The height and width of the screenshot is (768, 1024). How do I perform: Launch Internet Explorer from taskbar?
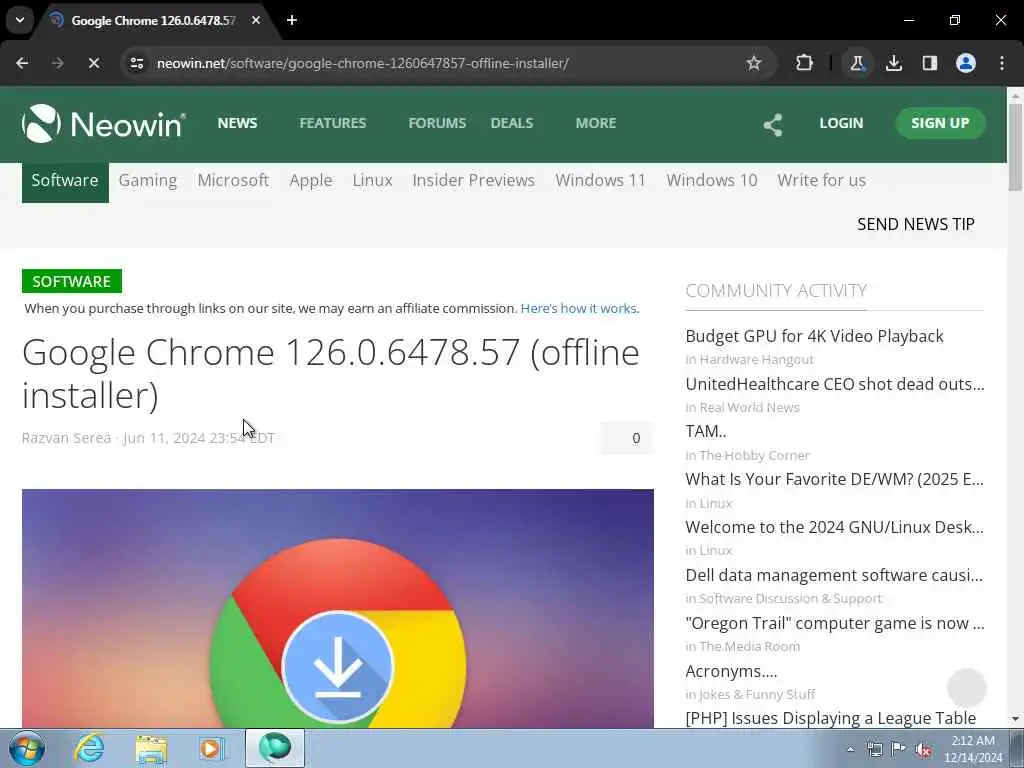89,748
